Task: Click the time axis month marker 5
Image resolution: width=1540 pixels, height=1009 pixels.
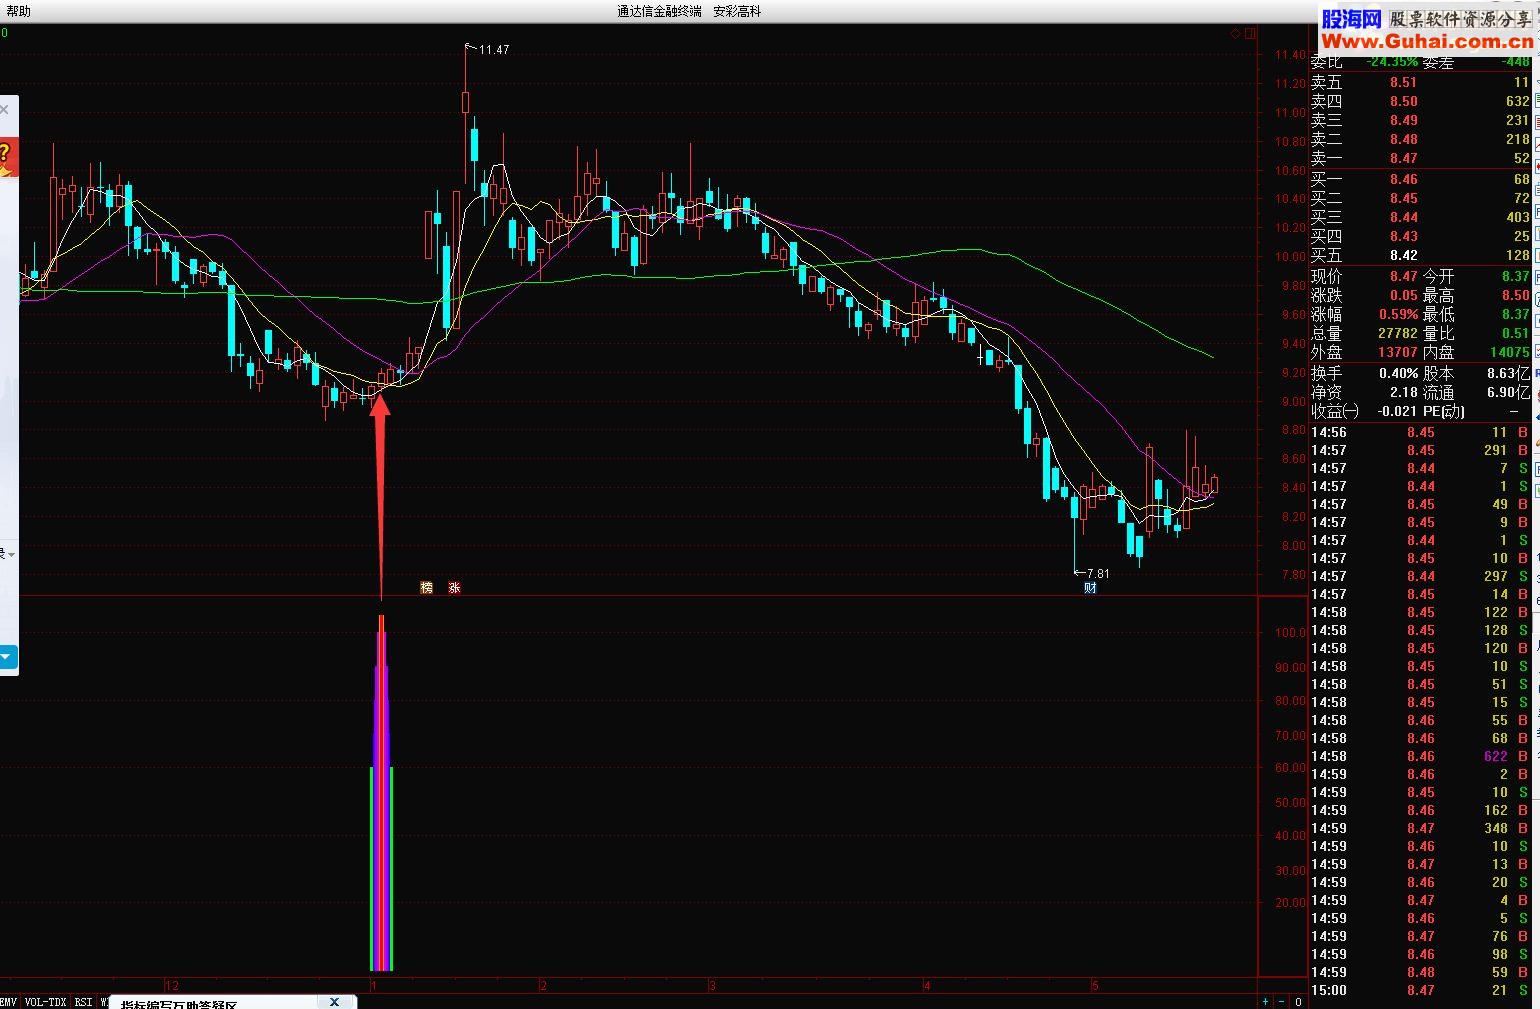Action: (x=1095, y=985)
